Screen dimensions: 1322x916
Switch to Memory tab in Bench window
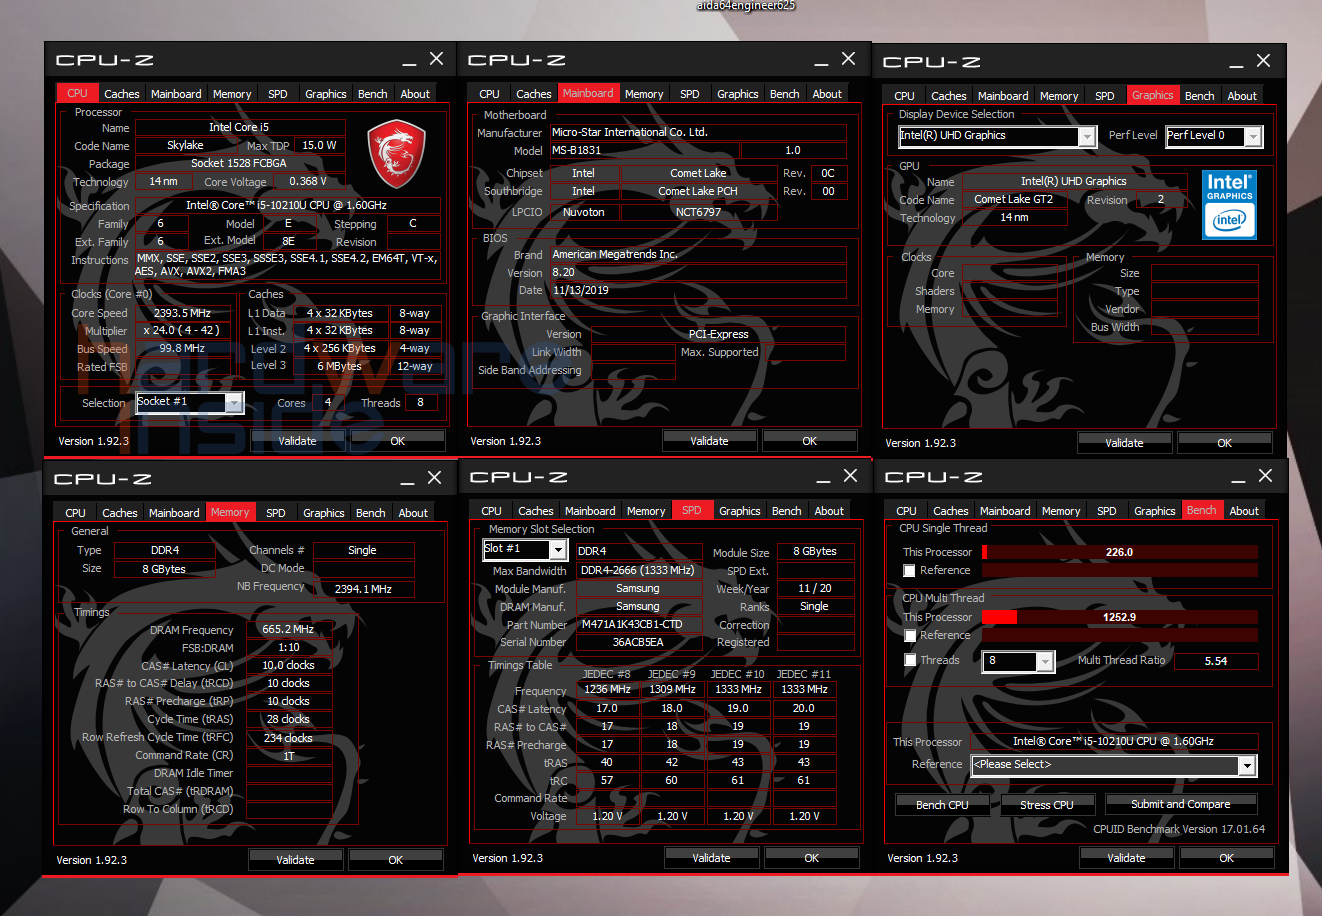tap(1061, 511)
